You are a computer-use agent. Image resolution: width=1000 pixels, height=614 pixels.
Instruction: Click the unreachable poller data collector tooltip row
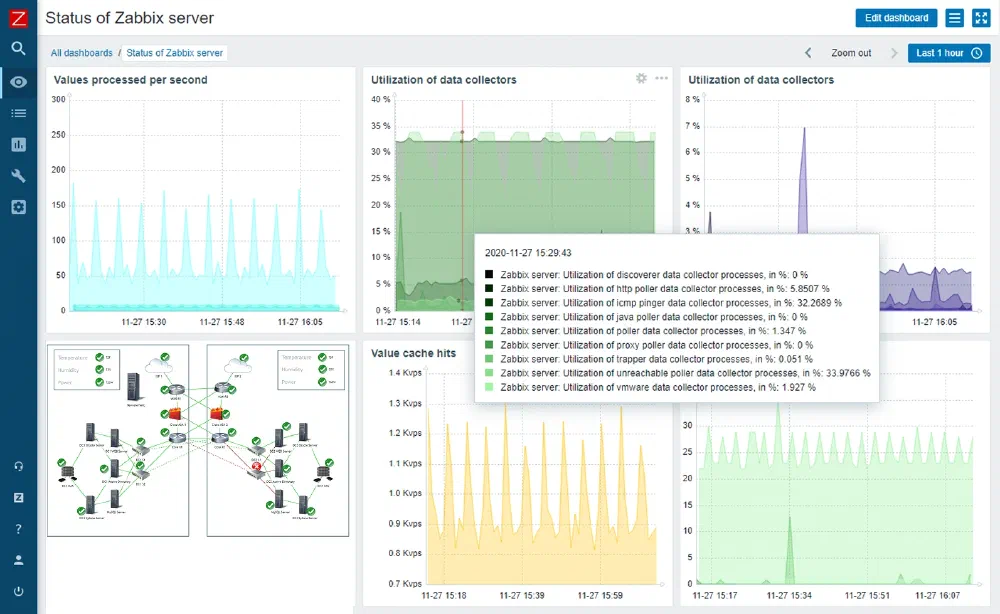tap(677, 373)
